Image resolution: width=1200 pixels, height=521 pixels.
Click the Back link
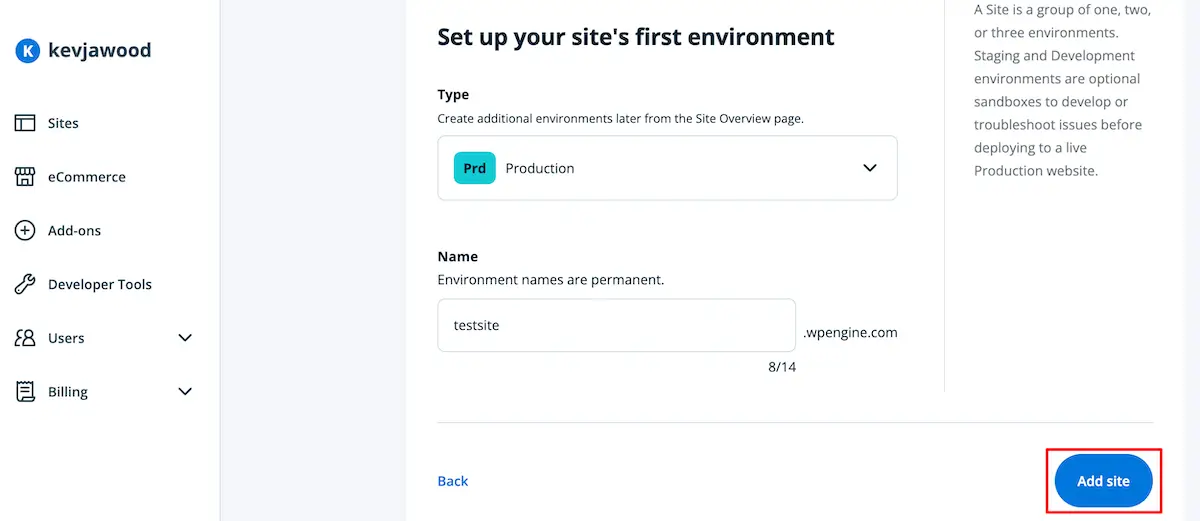point(453,481)
